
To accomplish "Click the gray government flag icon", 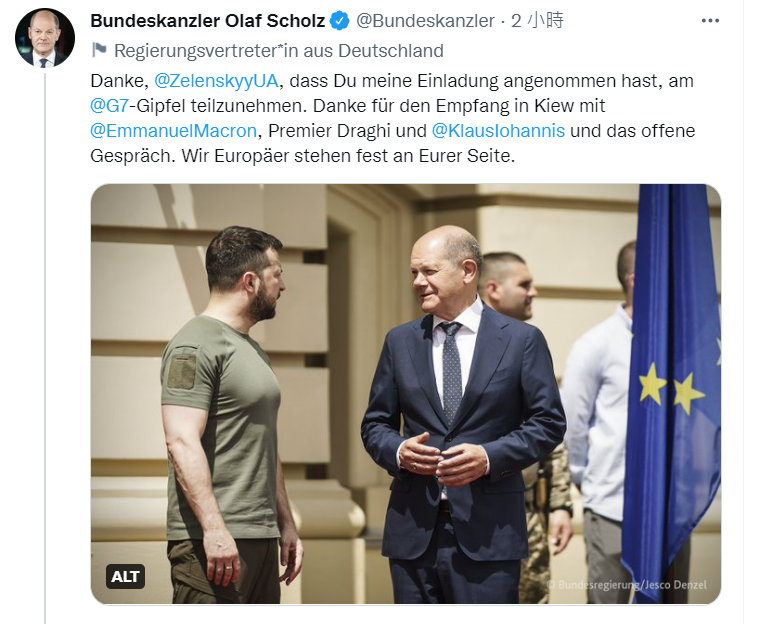I will click(x=99, y=50).
